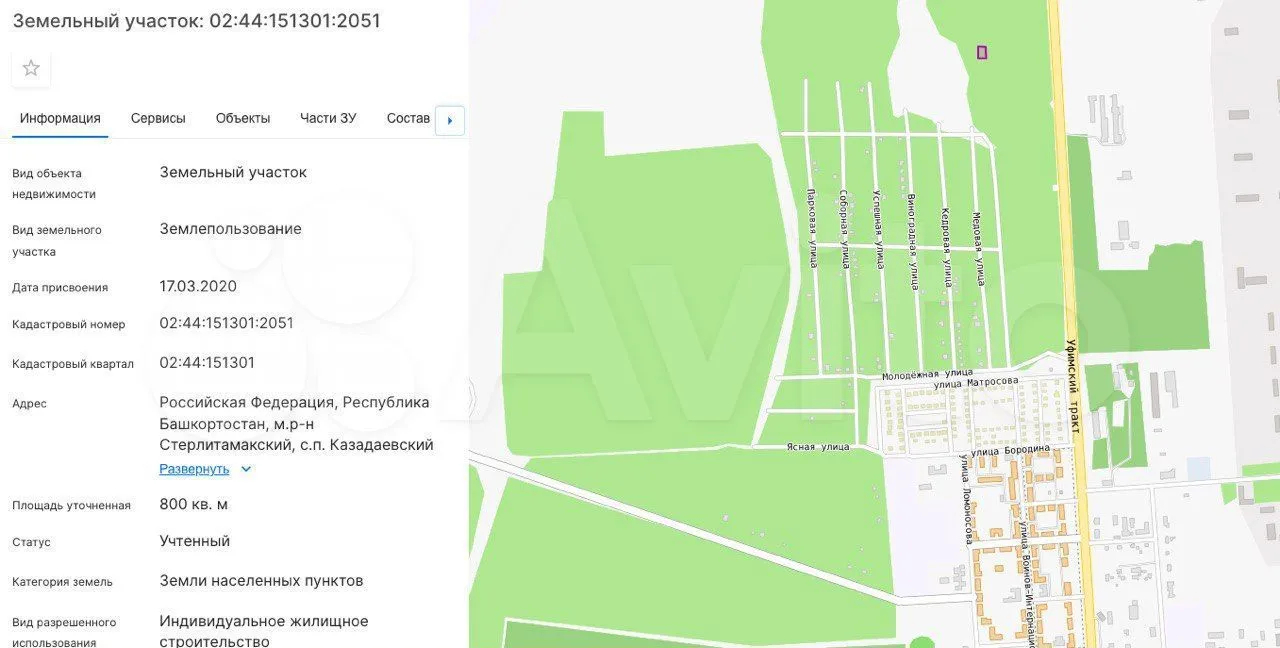
Task: Switch to the Информация tab
Action: click(x=60, y=118)
